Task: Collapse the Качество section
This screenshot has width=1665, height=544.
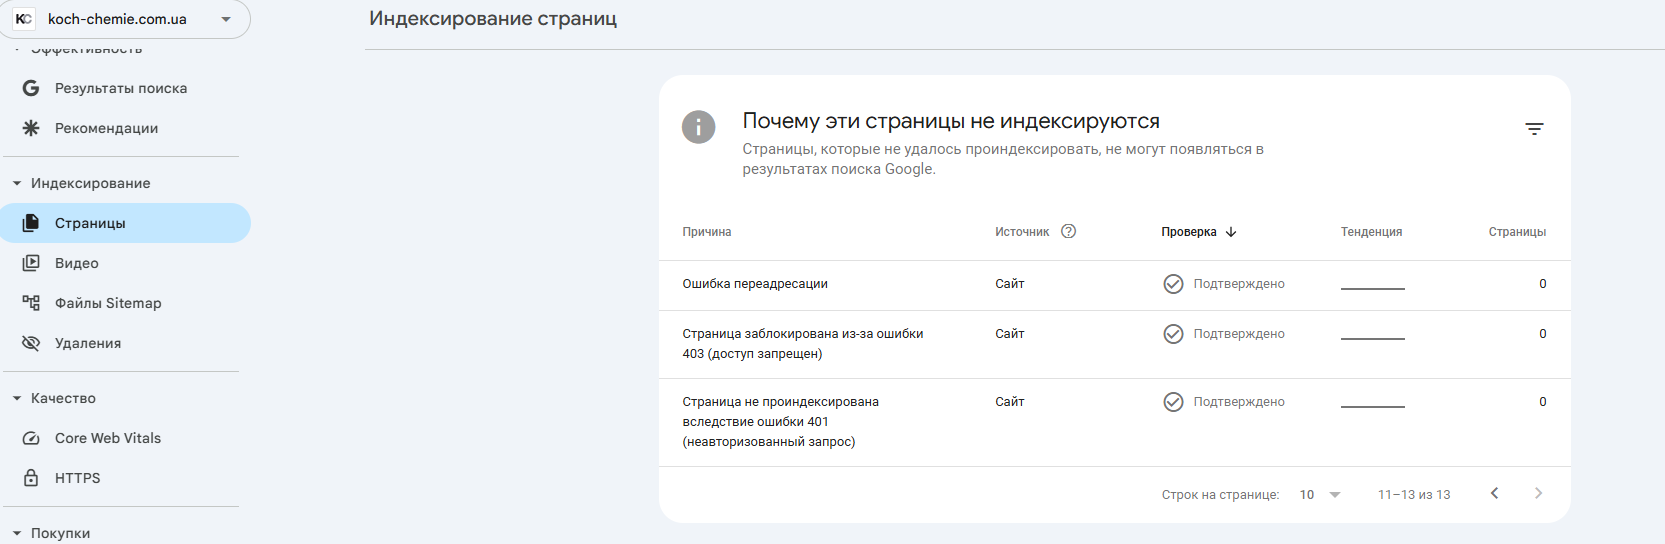Action: click(x=17, y=398)
